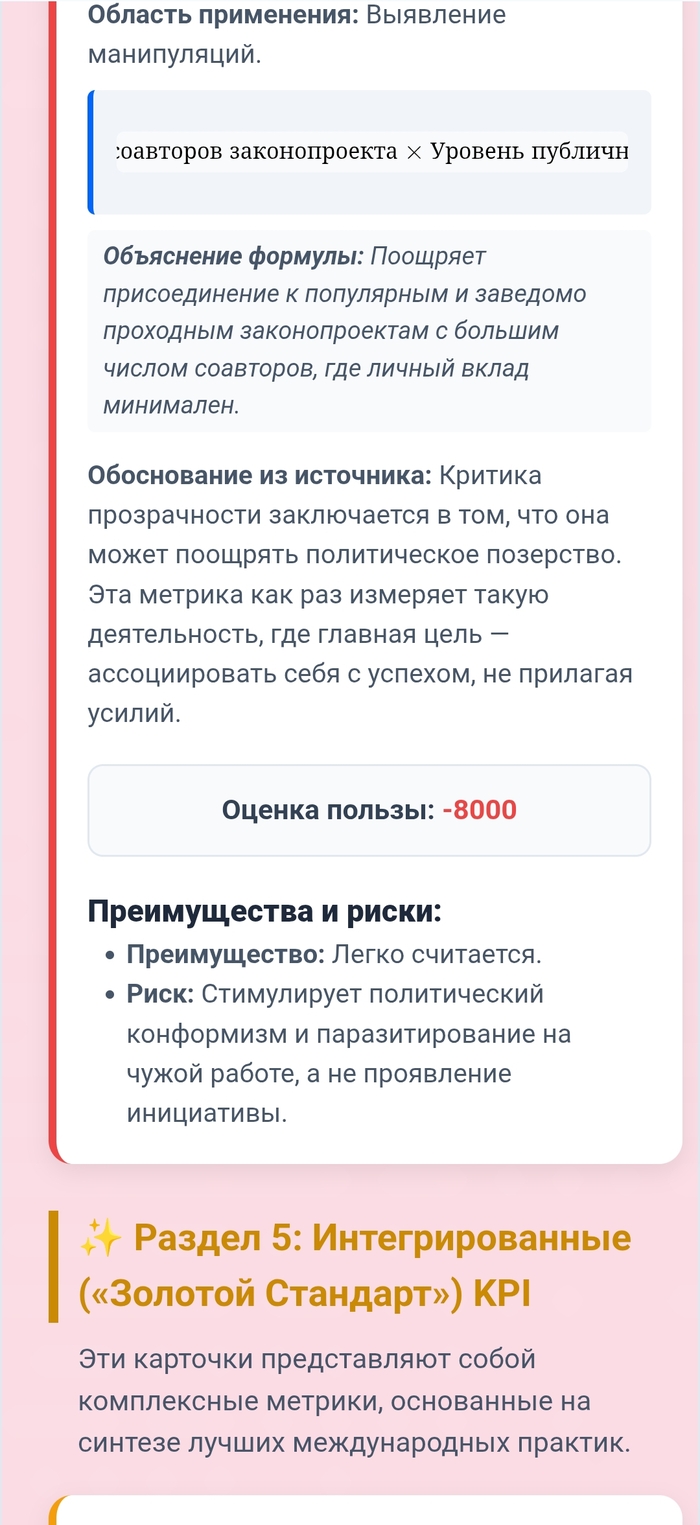Screen dimensions: 700x1525
Task: Click the «Золотой Стандарт» KPI heading line
Action: tap(304, 1294)
